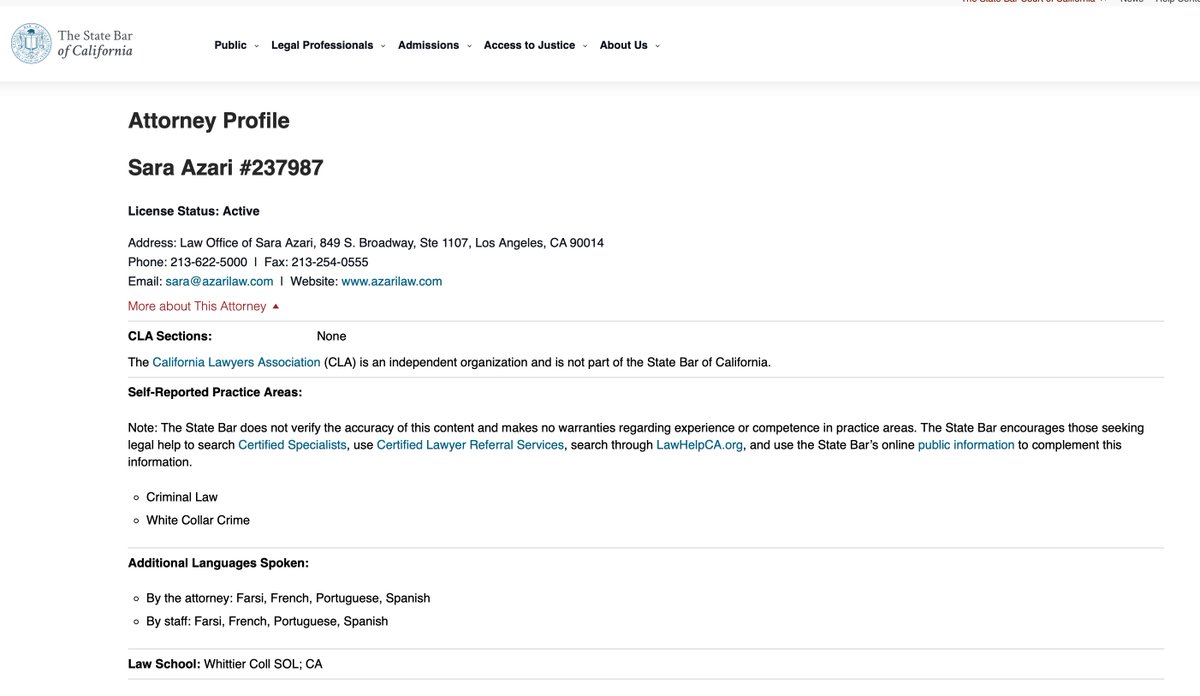Screen dimensions: 1200x696
Task: Expand the Access to Justice dropdown chevron
Action: tap(585, 46)
